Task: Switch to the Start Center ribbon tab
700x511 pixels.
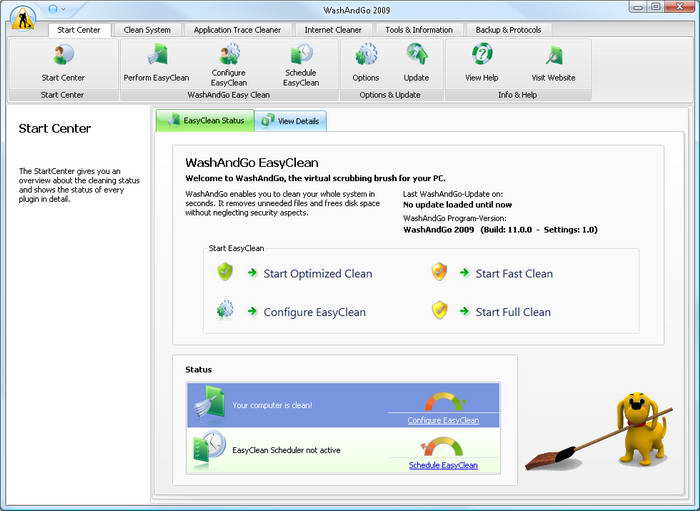Action: 79,30
